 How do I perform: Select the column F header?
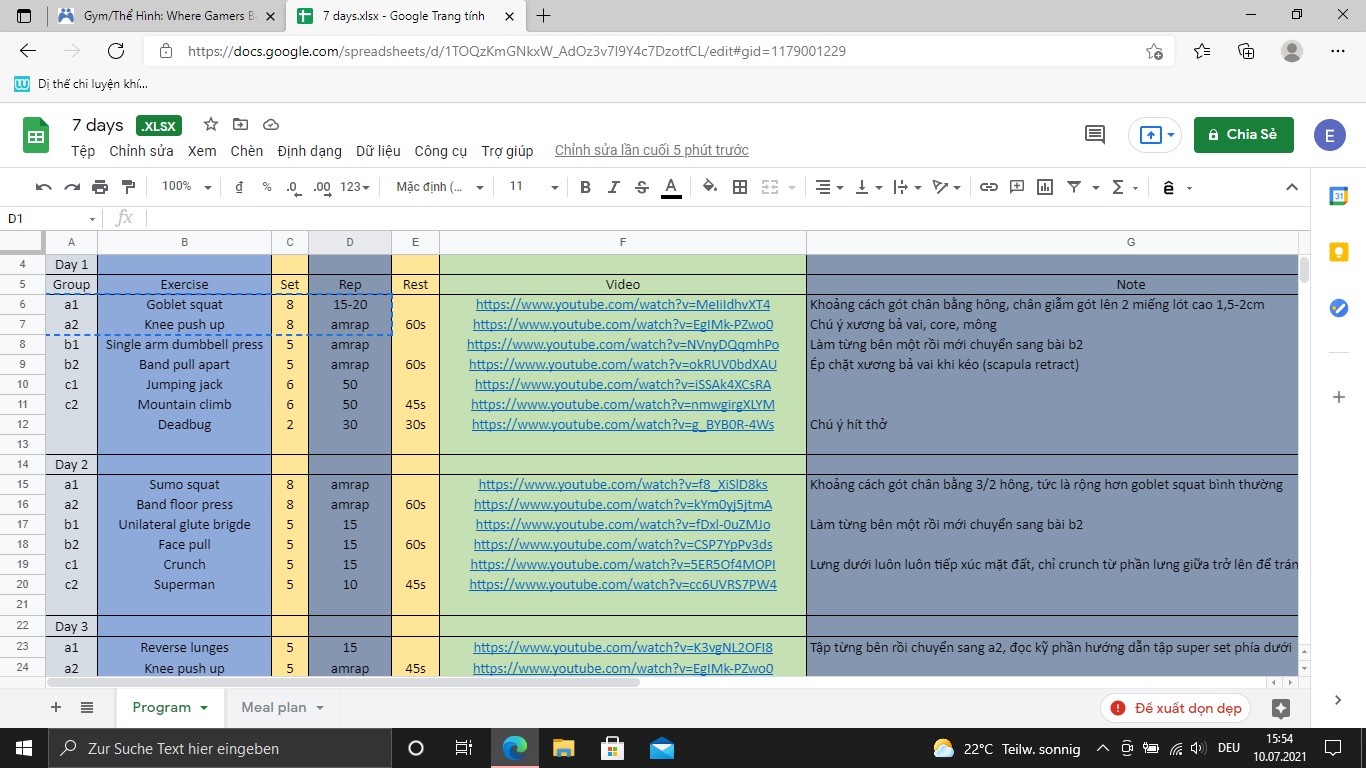click(x=622, y=242)
